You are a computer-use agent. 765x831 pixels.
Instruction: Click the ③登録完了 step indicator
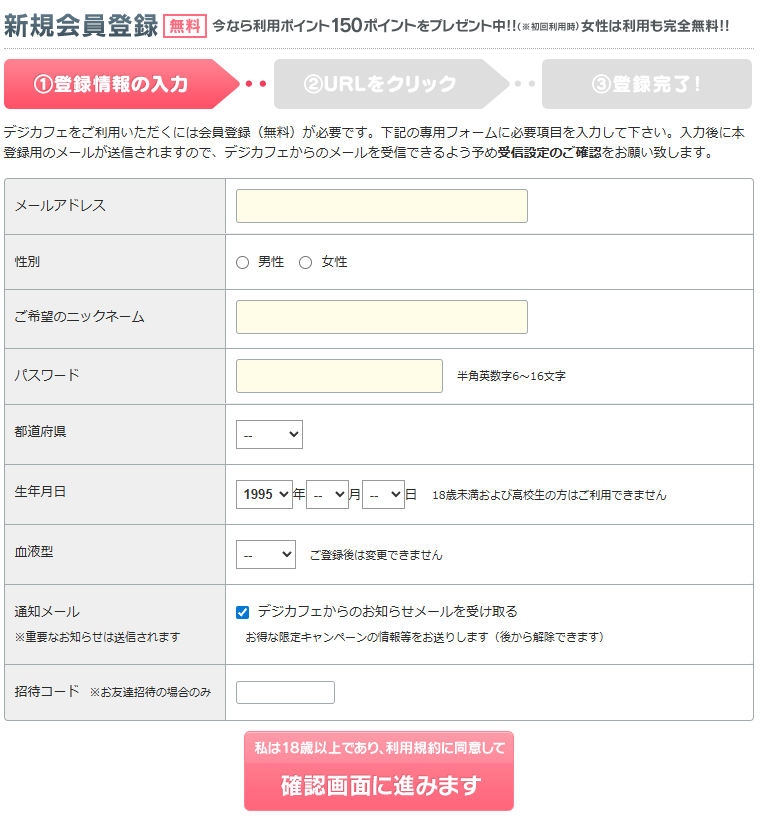[644, 85]
